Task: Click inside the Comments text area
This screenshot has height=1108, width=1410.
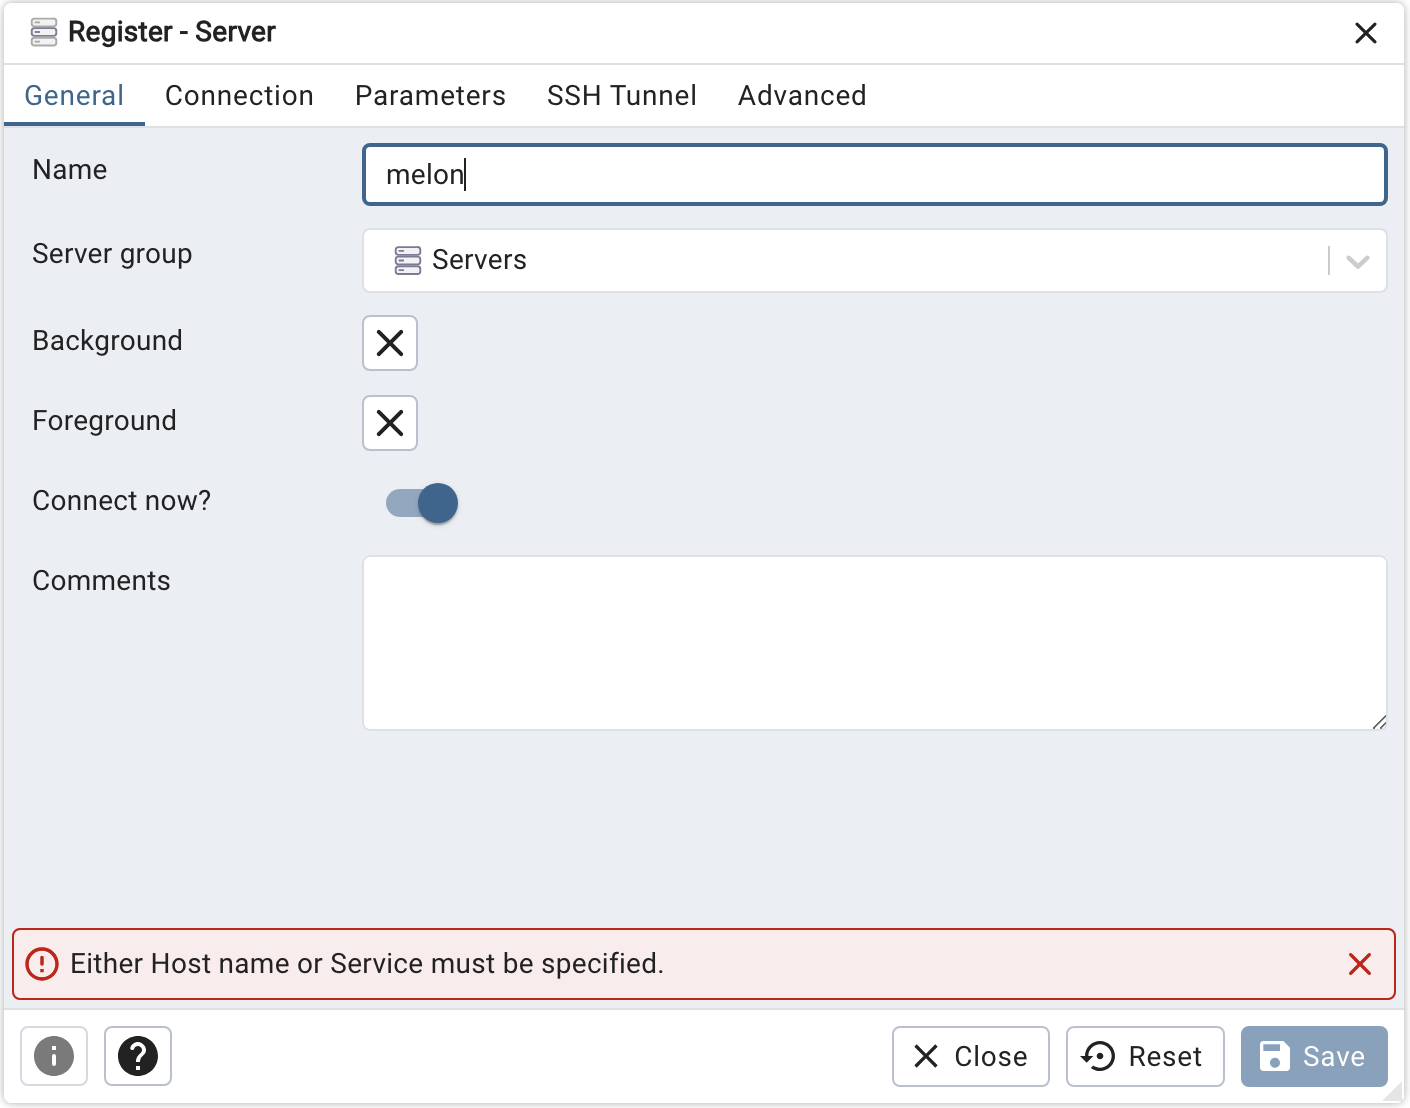Action: (875, 643)
